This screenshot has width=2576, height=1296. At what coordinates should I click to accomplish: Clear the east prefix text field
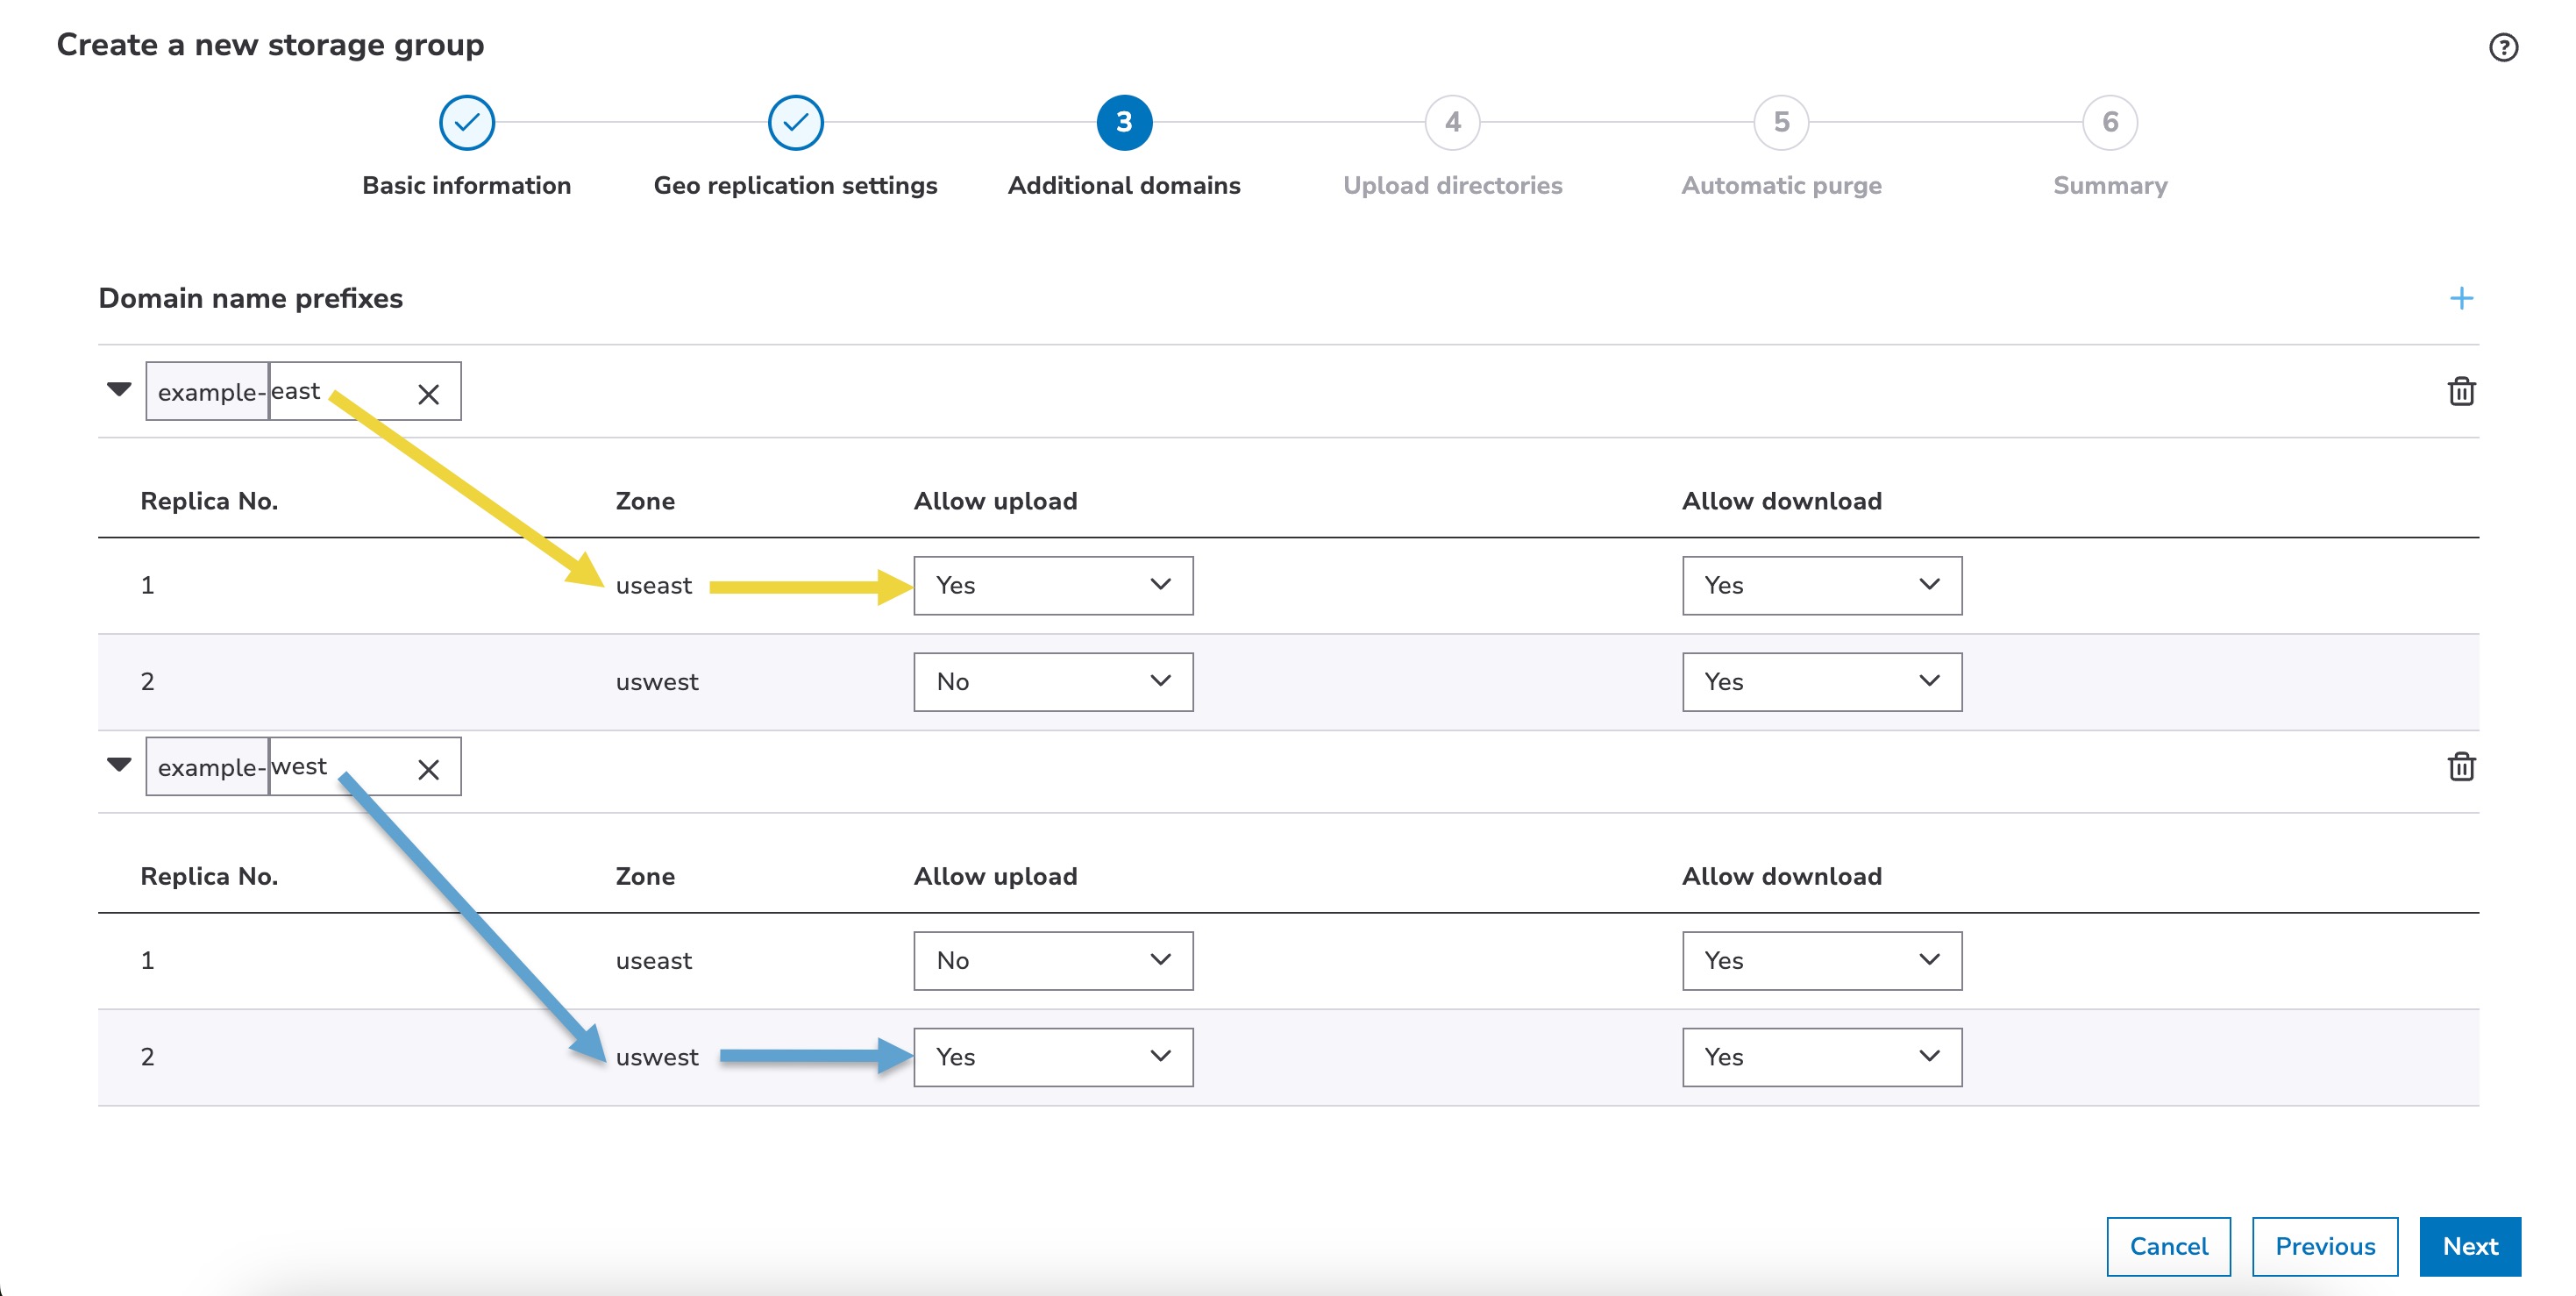click(428, 394)
